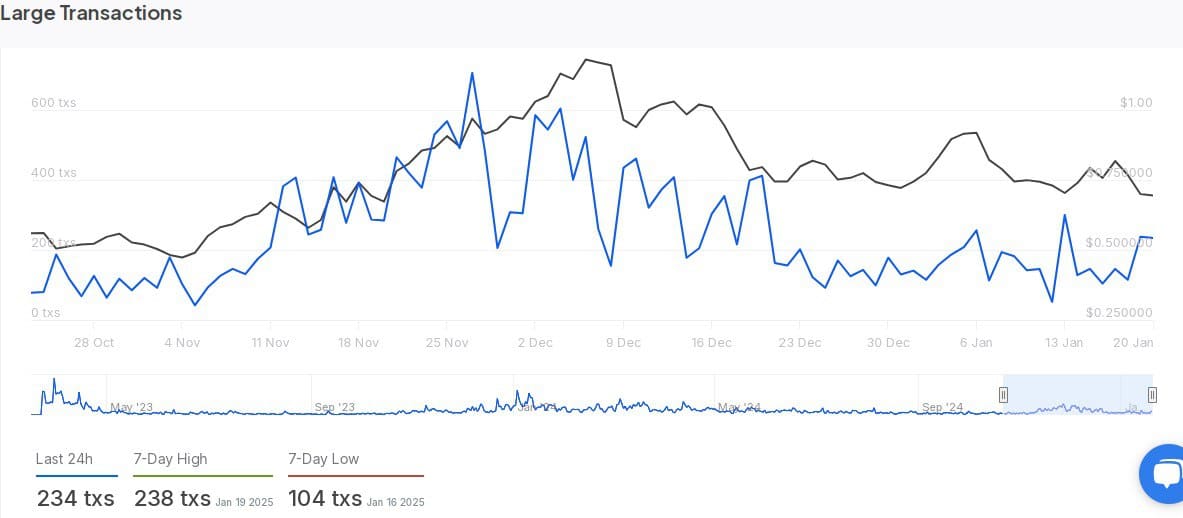Screen dimensions: 1183x518
Task: Click the 234 txs value
Action: (x=76, y=498)
